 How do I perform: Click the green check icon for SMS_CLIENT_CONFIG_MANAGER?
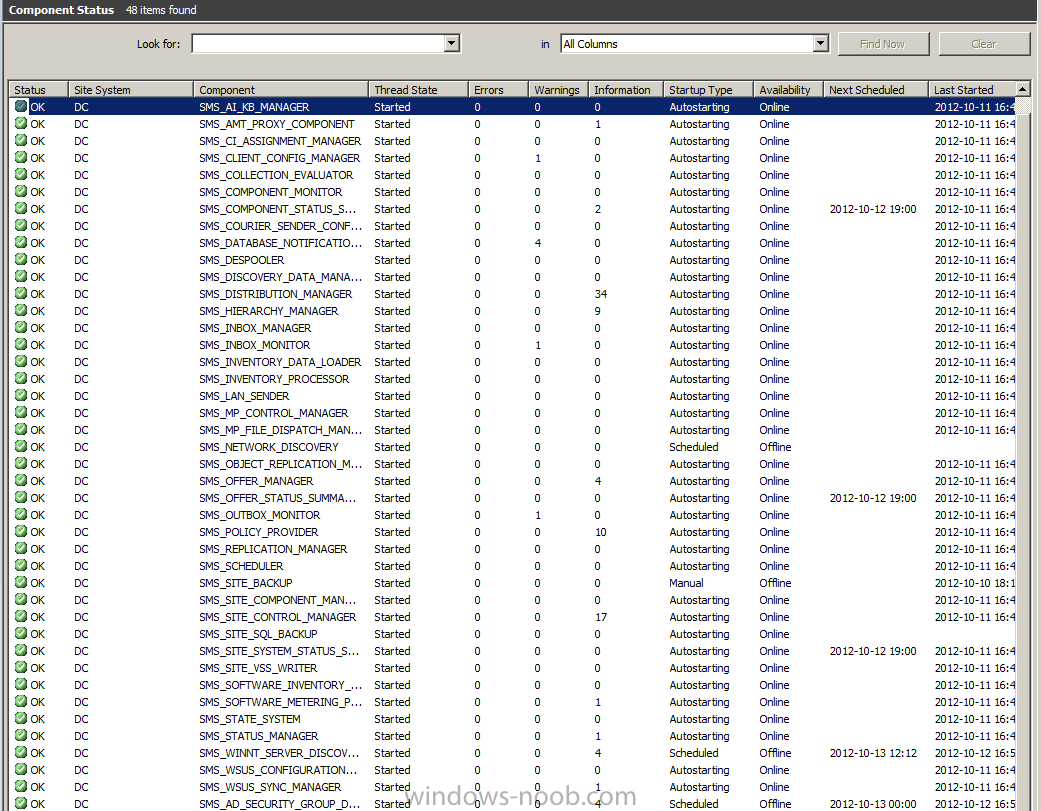(21, 157)
